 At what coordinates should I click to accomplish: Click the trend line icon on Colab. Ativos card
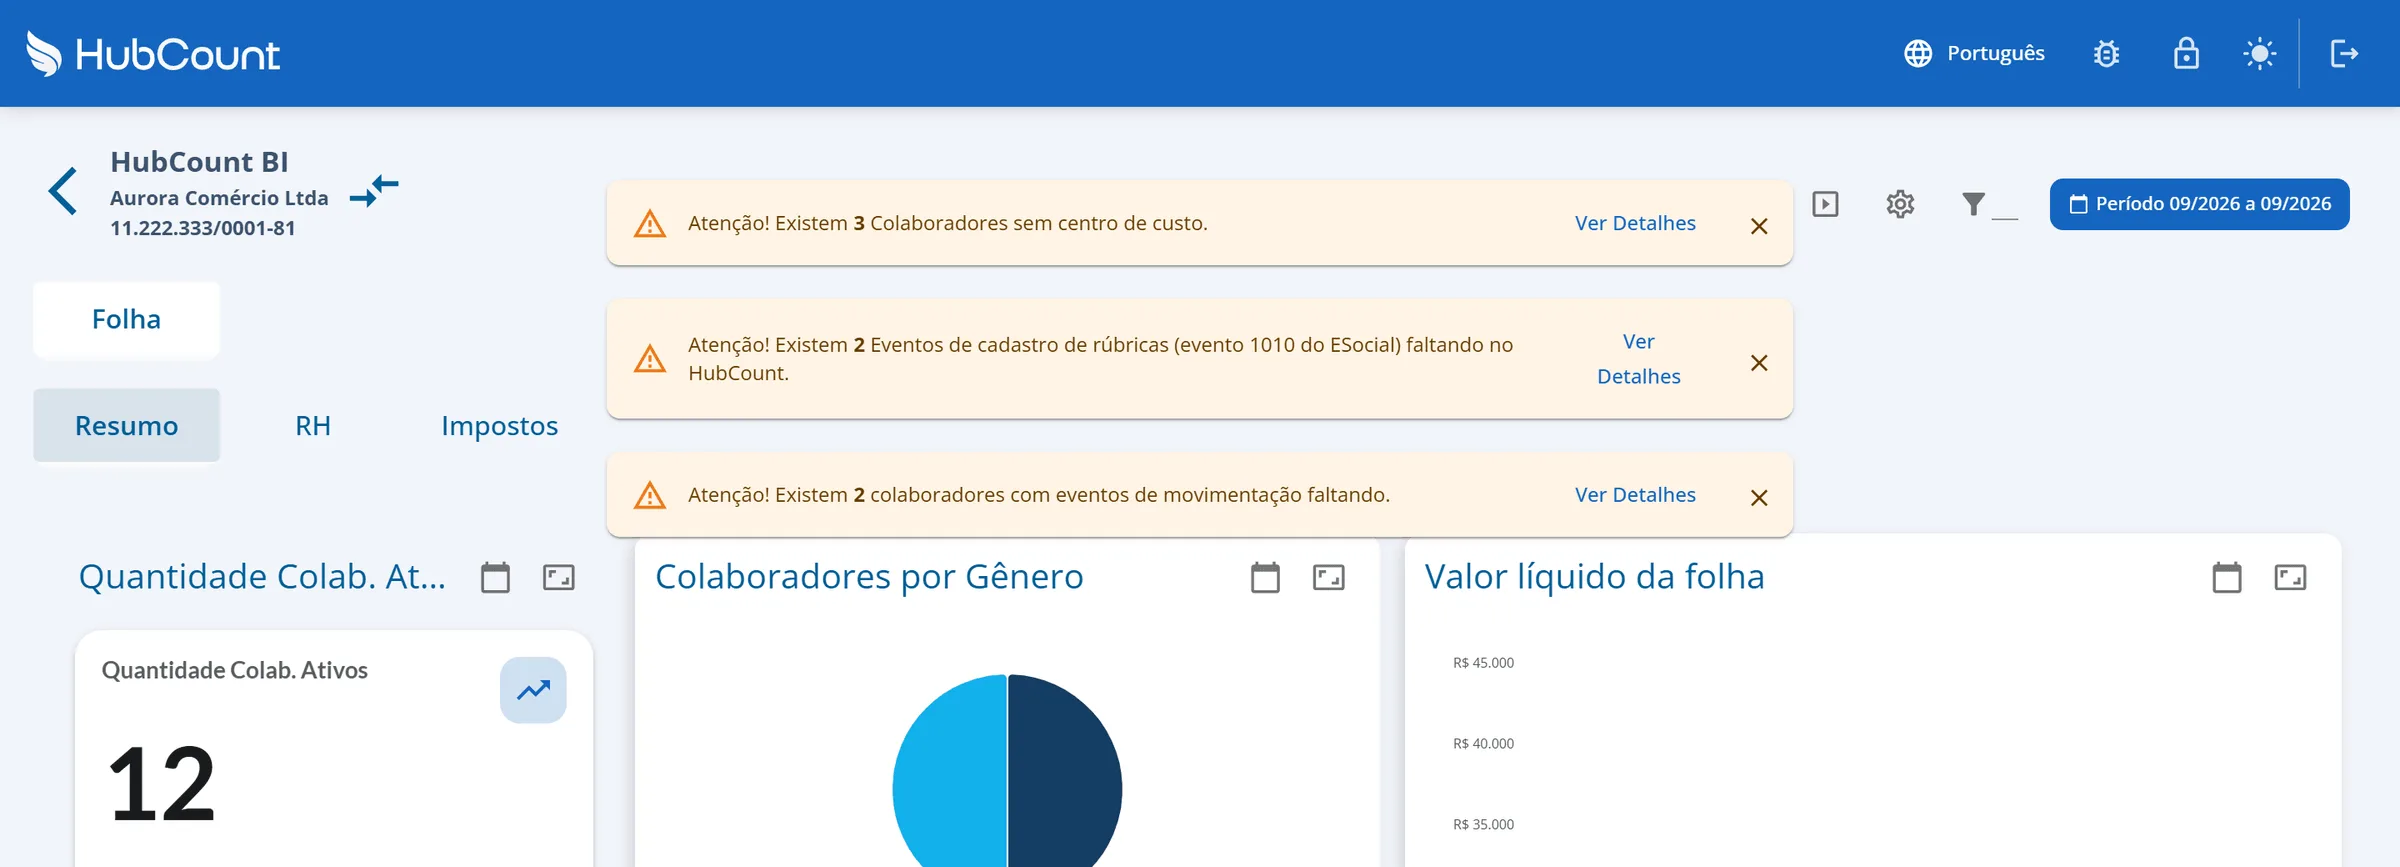point(533,690)
